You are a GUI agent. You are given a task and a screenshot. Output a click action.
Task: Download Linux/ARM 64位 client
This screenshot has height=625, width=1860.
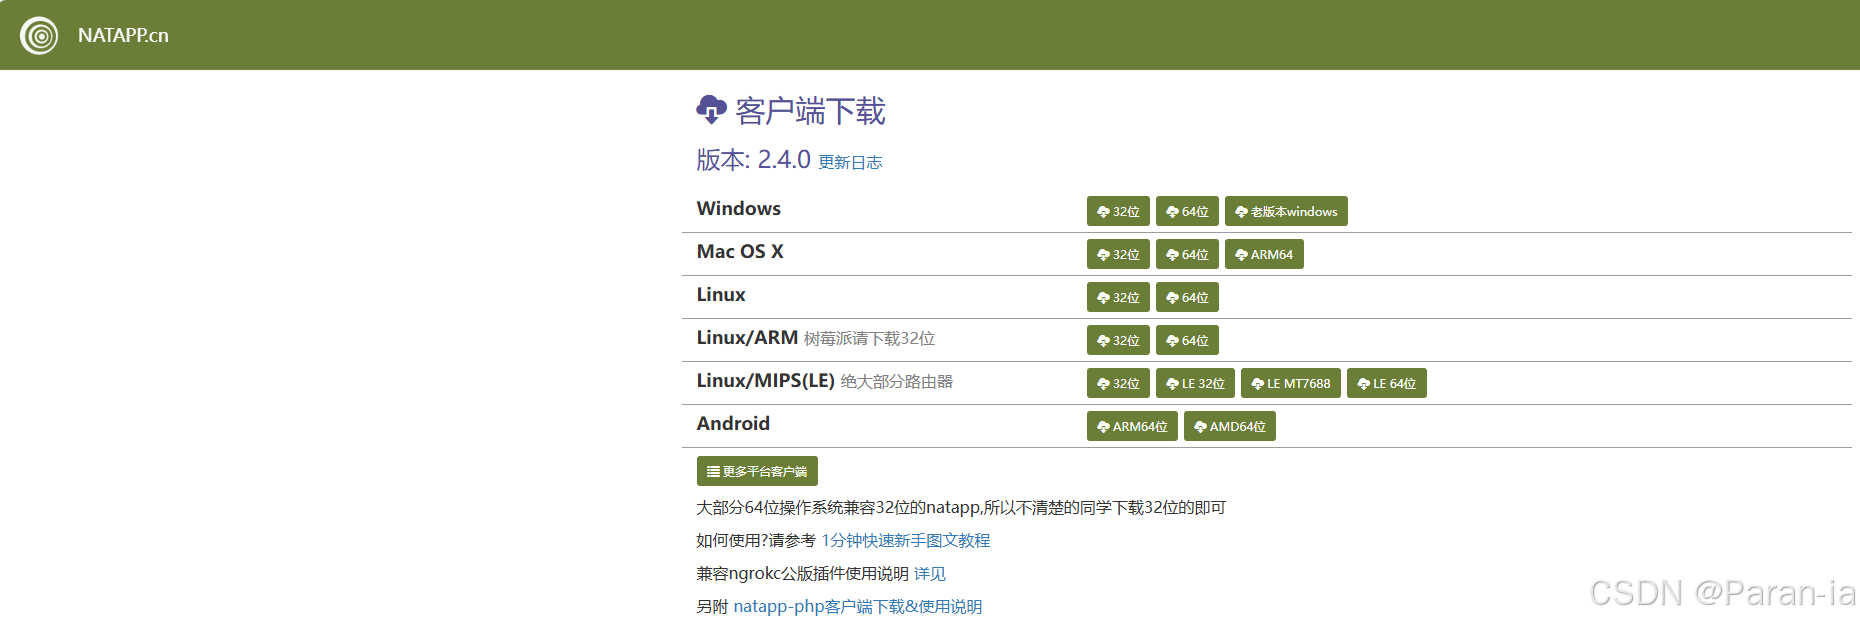pyautogui.click(x=1187, y=340)
